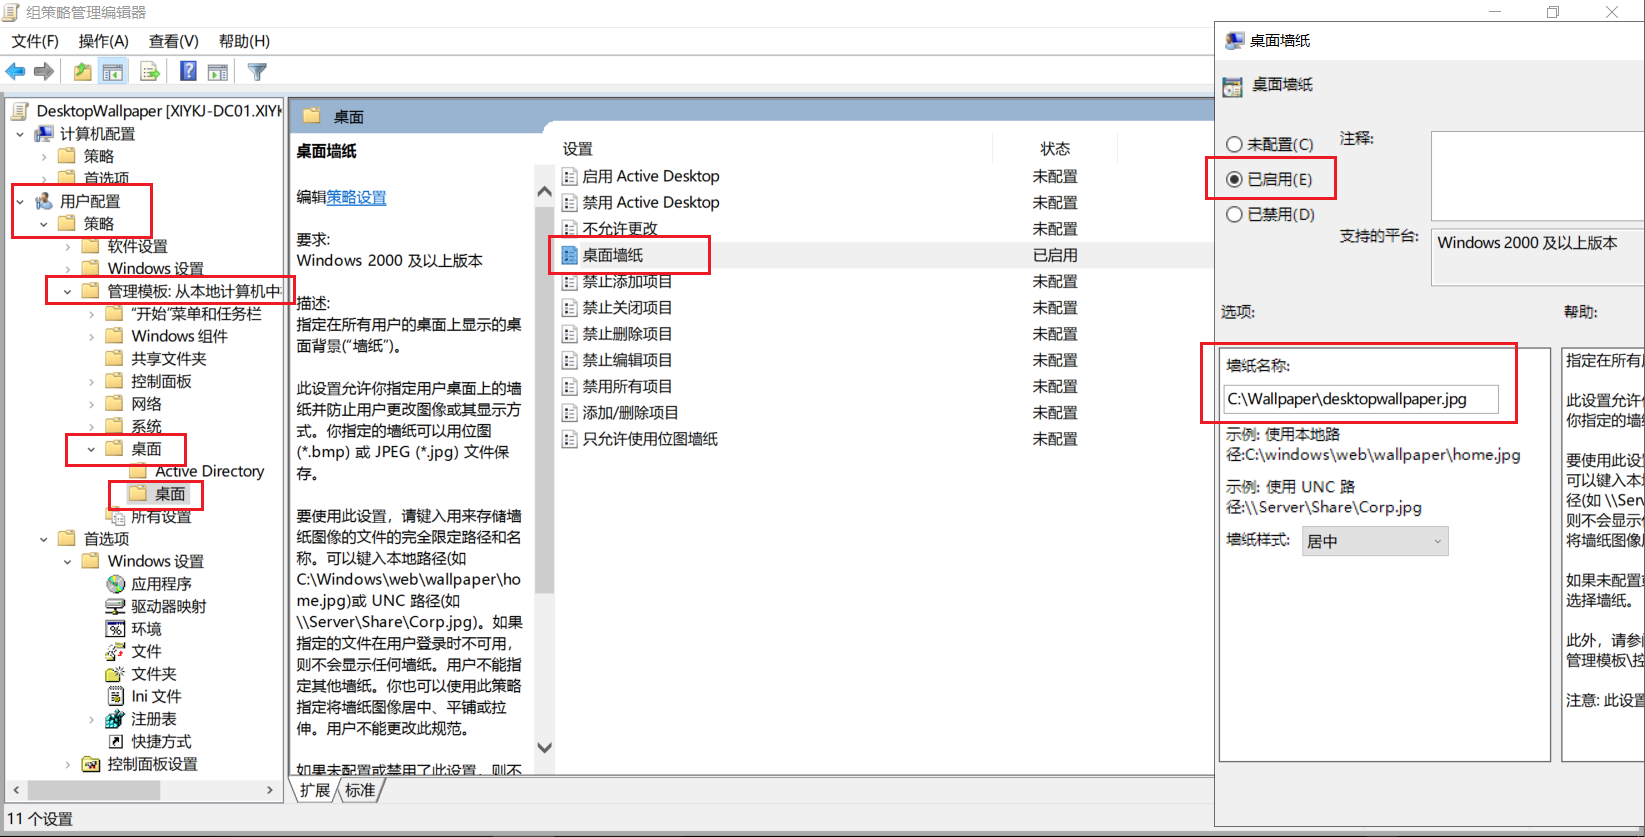
Task: Select the 控制面板设置 icon in the tree
Action: 92,764
